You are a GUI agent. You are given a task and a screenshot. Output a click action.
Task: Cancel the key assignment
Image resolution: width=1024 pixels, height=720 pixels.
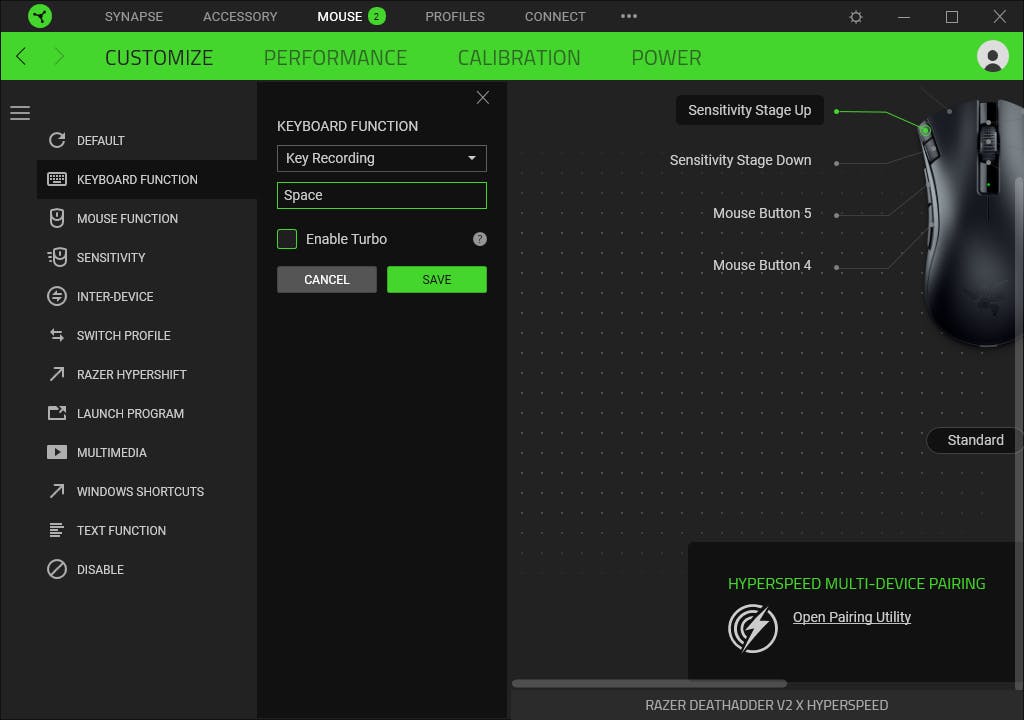click(327, 280)
